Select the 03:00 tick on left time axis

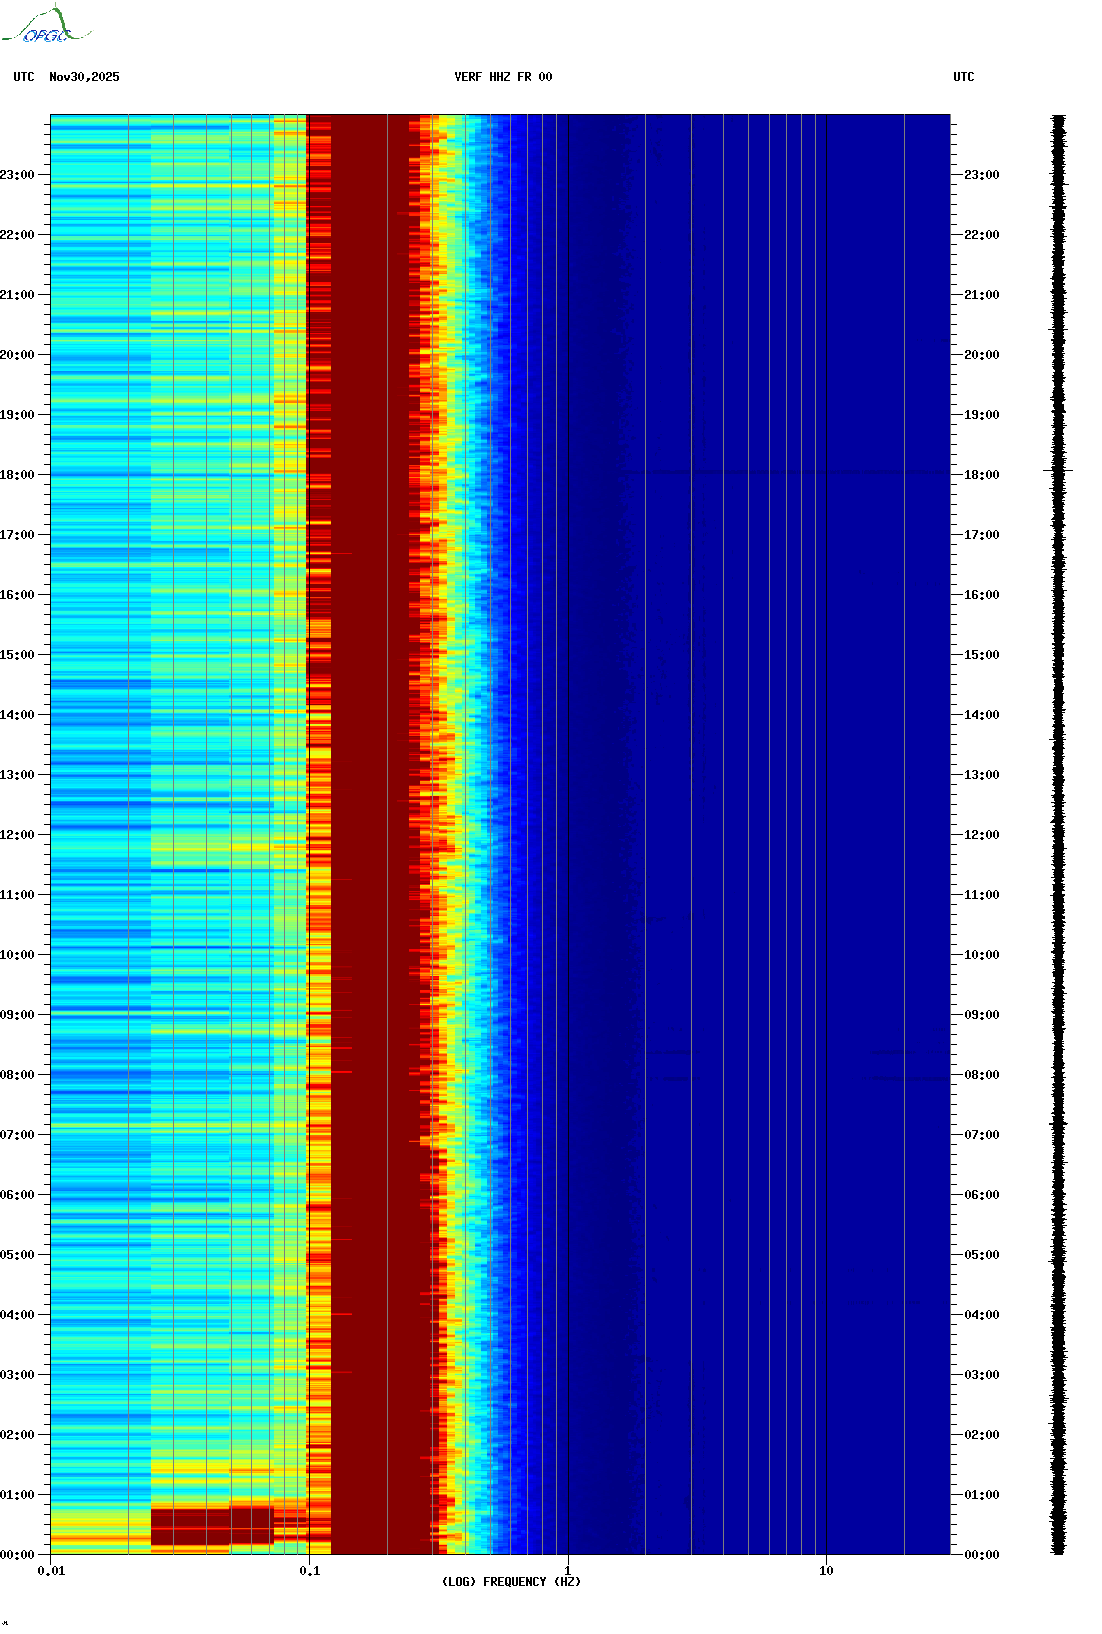(17, 1375)
